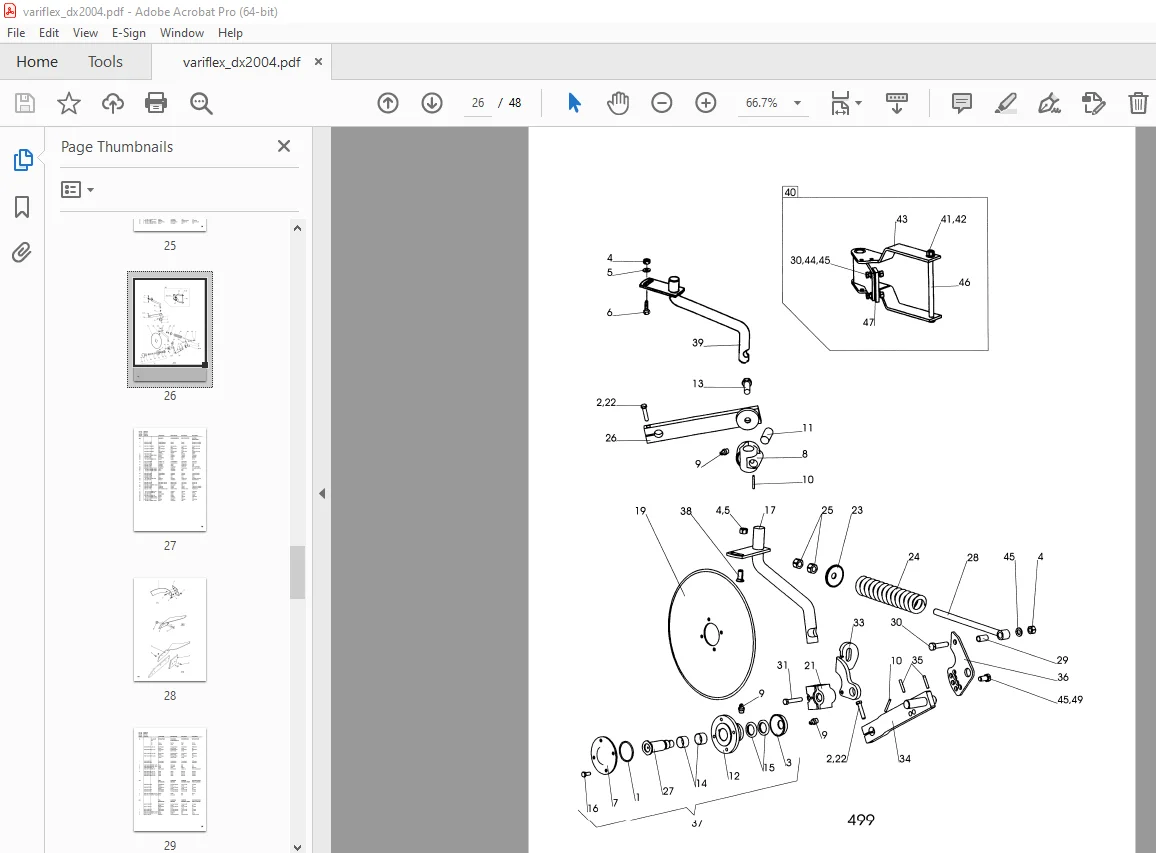
Task: Go to previous page arrow
Action: [388, 103]
